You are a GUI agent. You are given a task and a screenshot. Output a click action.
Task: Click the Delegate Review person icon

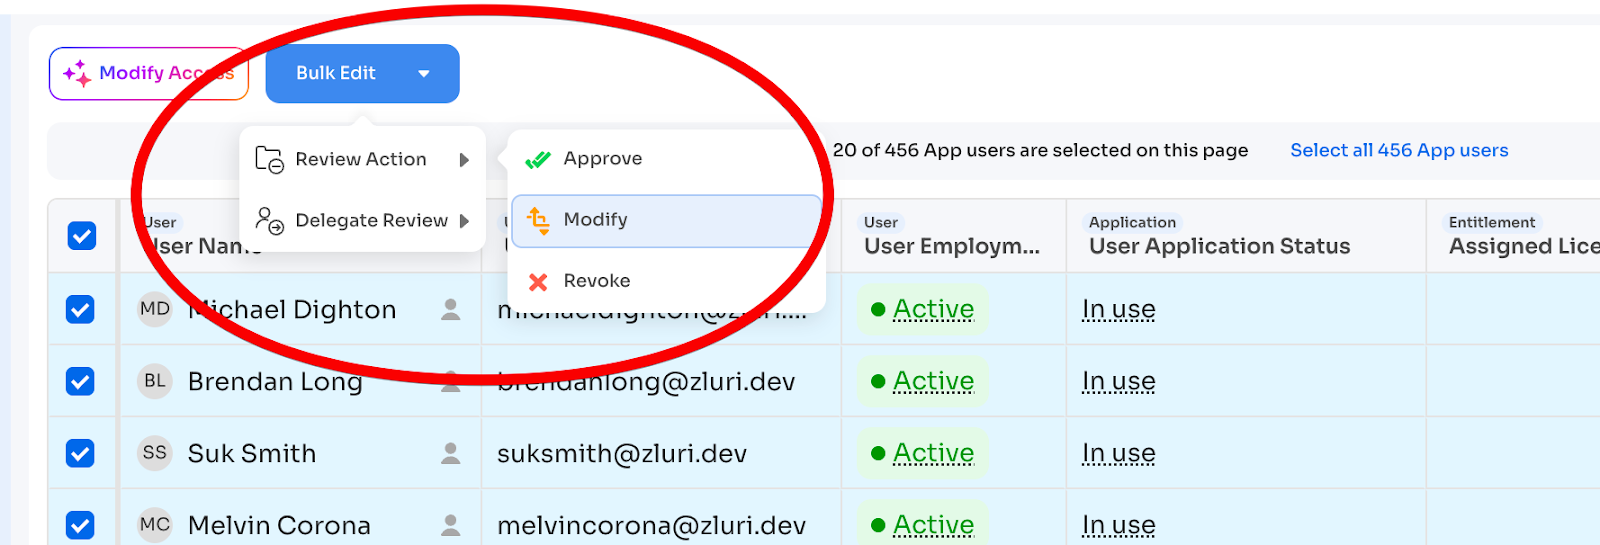click(x=269, y=220)
